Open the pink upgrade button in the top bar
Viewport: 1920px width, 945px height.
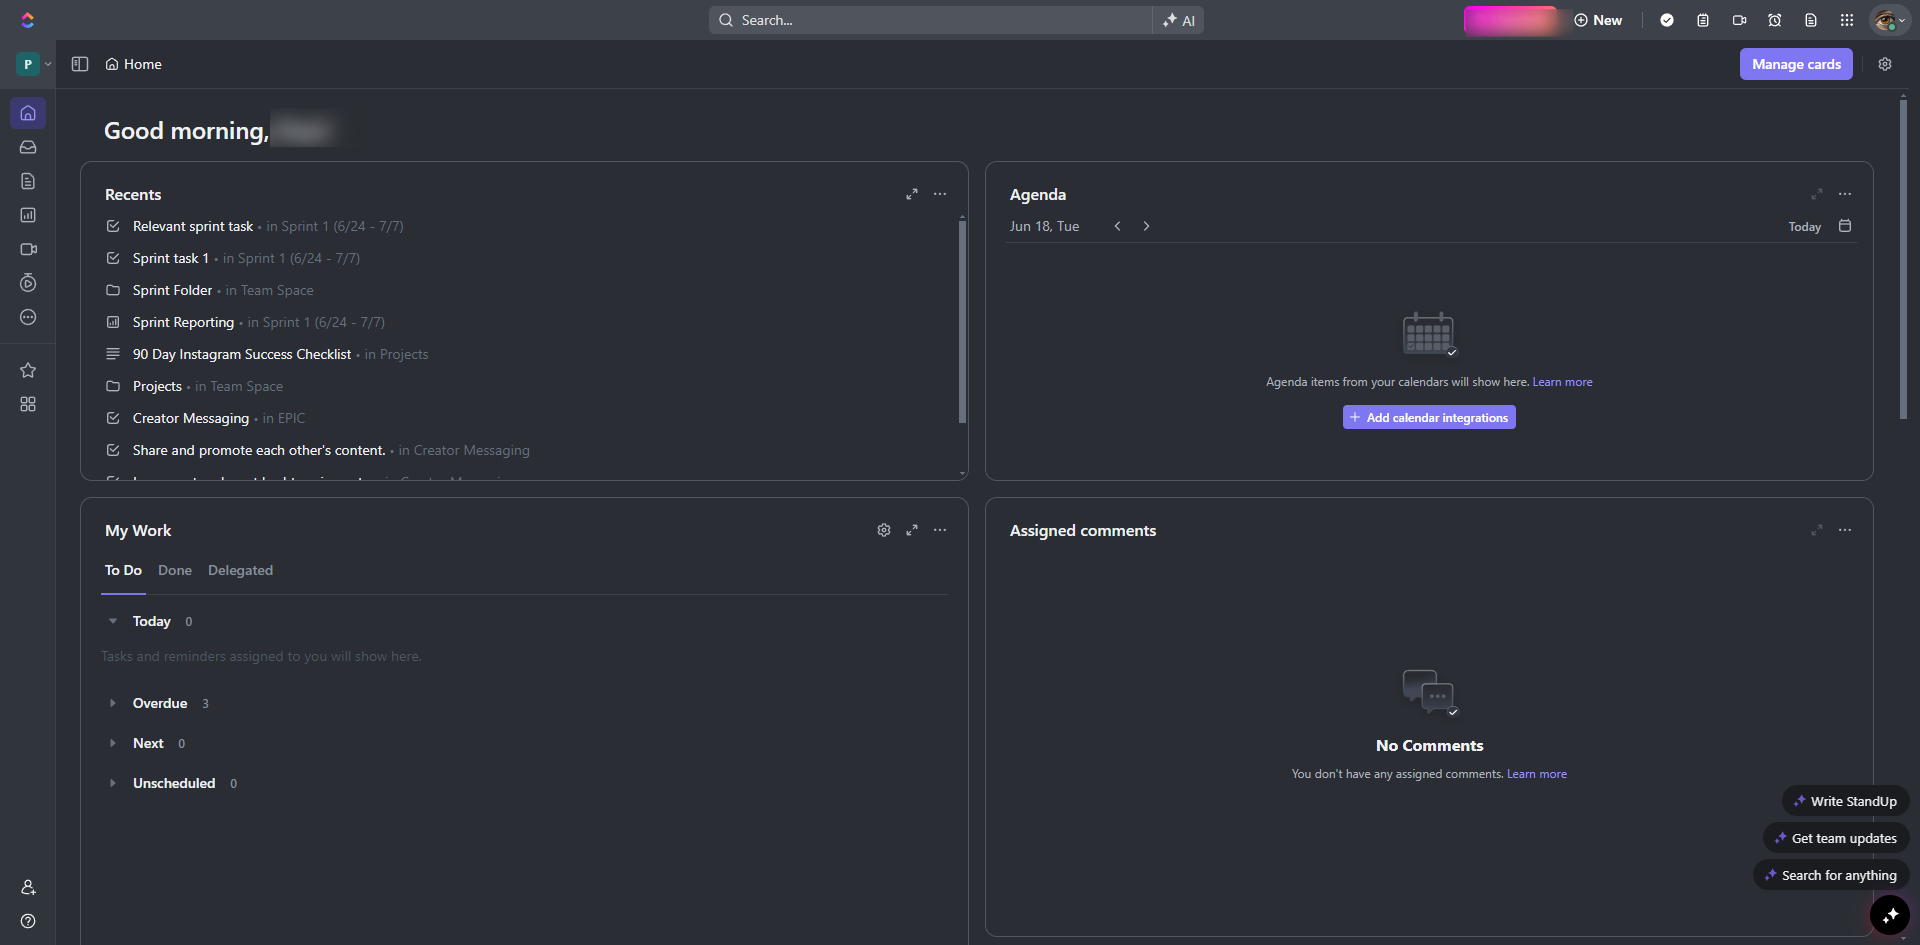pos(1512,20)
